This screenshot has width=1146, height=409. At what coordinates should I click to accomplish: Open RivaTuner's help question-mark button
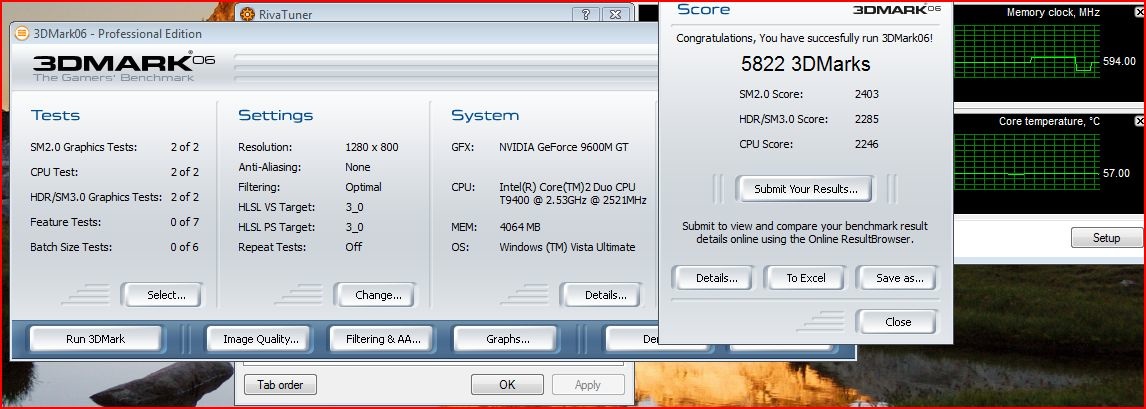(x=586, y=14)
